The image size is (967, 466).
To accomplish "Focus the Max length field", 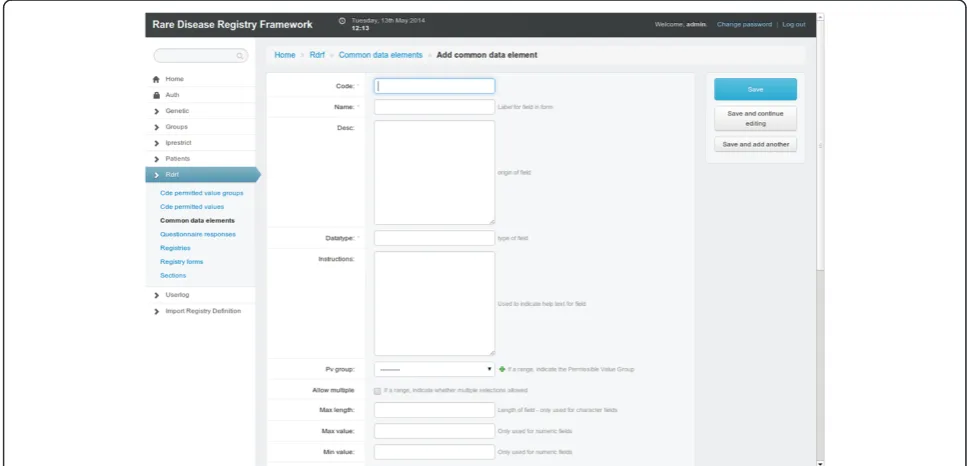I will click(x=434, y=410).
